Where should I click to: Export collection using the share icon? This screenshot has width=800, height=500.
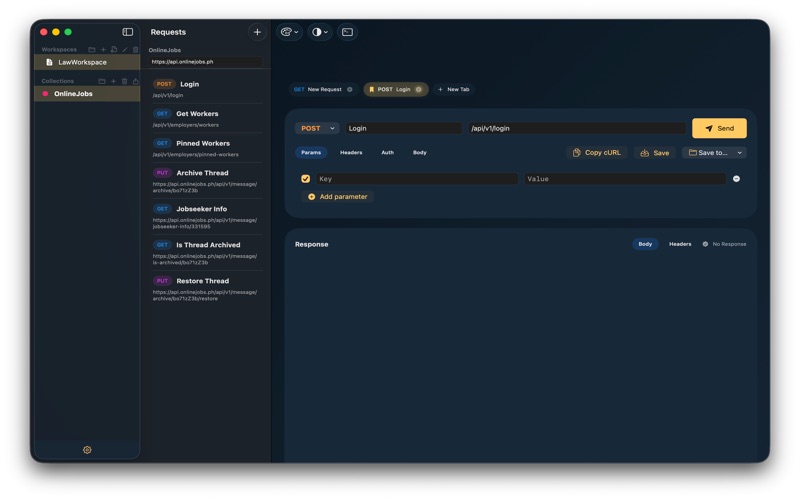[135, 81]
